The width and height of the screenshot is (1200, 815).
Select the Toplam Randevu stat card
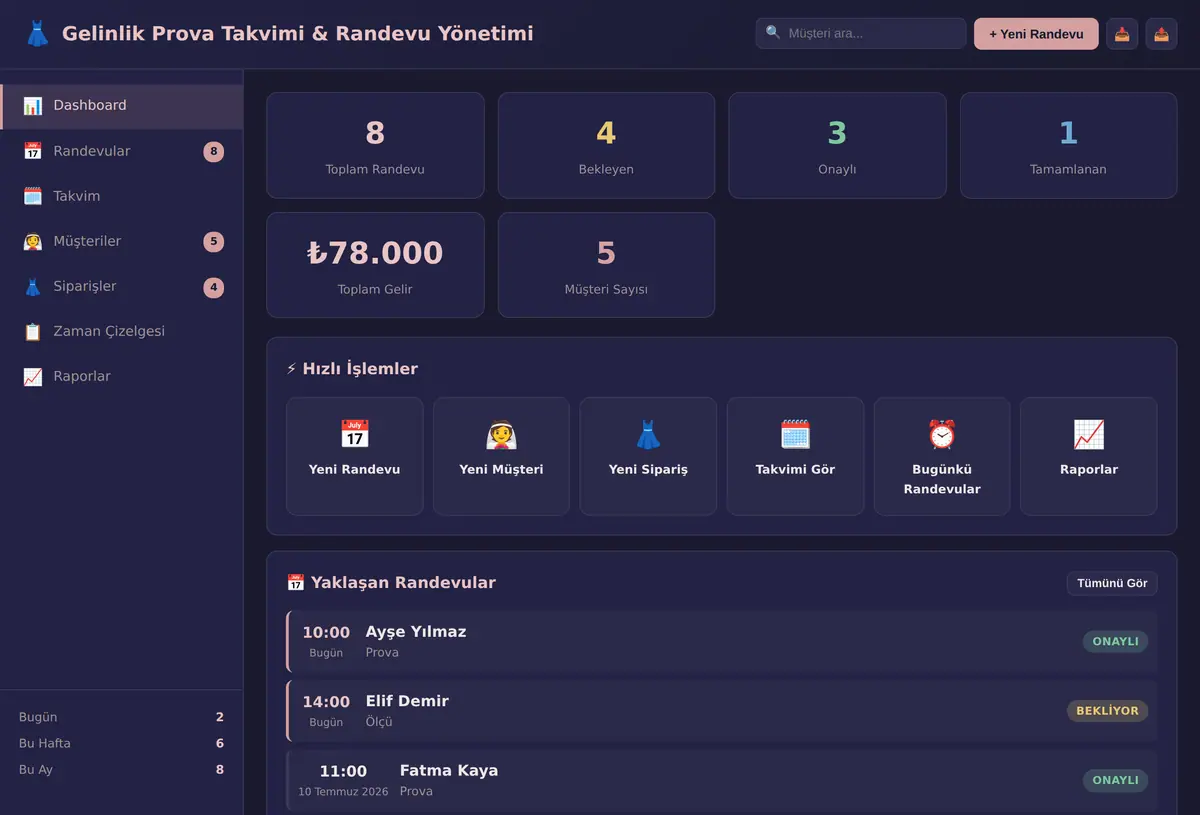tap(375, 145)
